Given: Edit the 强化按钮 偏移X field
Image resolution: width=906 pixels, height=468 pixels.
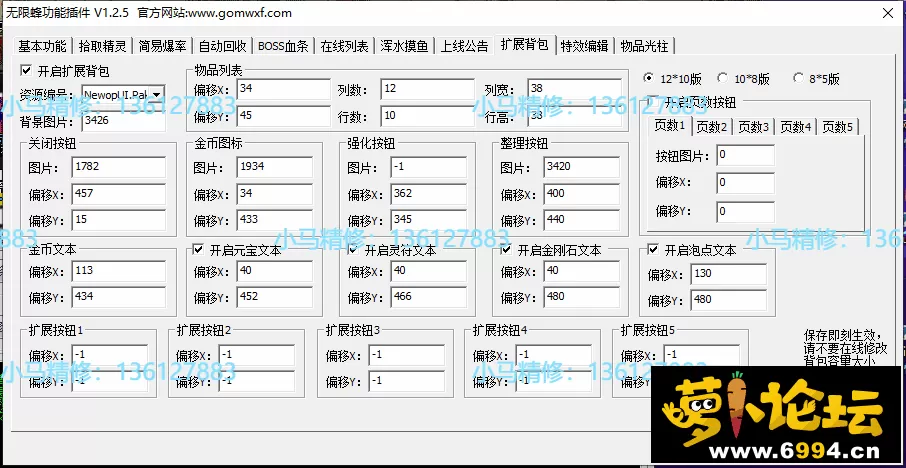Looking at the screenshot, I should [x=429, y=194].
